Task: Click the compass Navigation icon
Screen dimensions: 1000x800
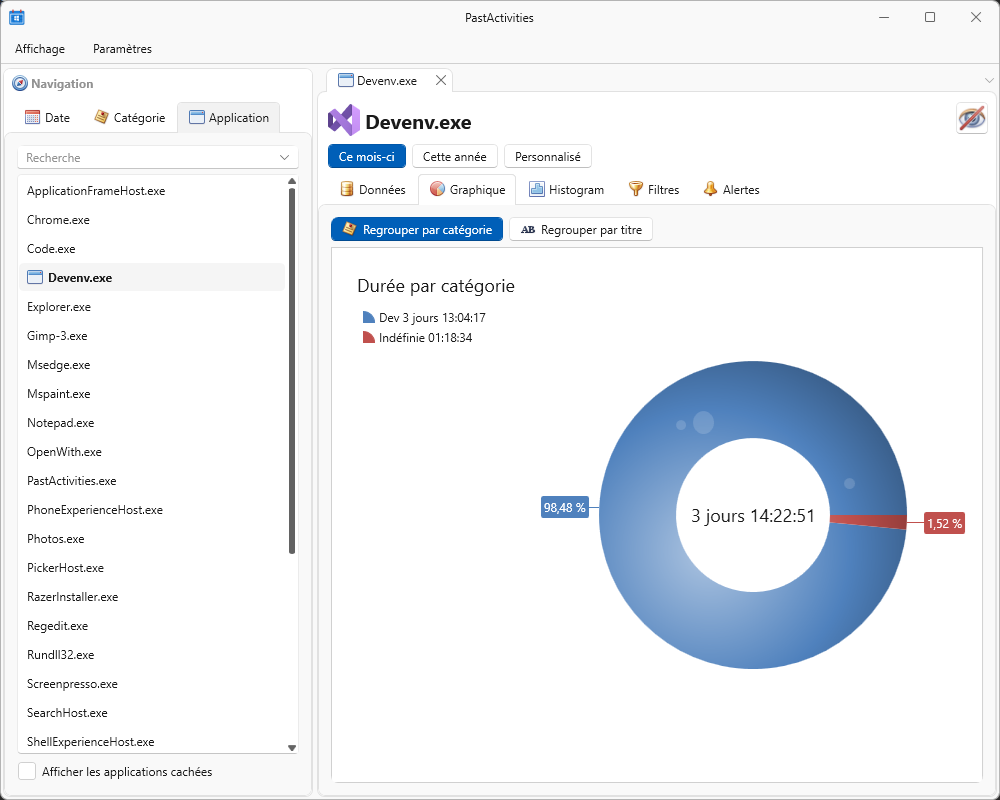Action: pyautogui.click(x=20, y=84)
